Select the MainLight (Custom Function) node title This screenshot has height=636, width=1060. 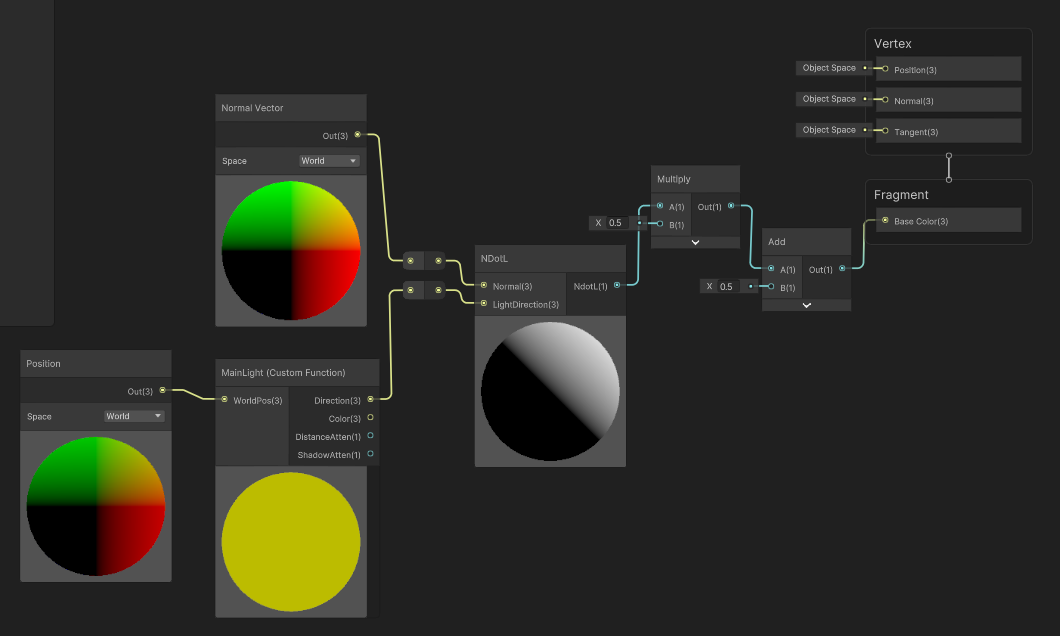pos(283,372)
